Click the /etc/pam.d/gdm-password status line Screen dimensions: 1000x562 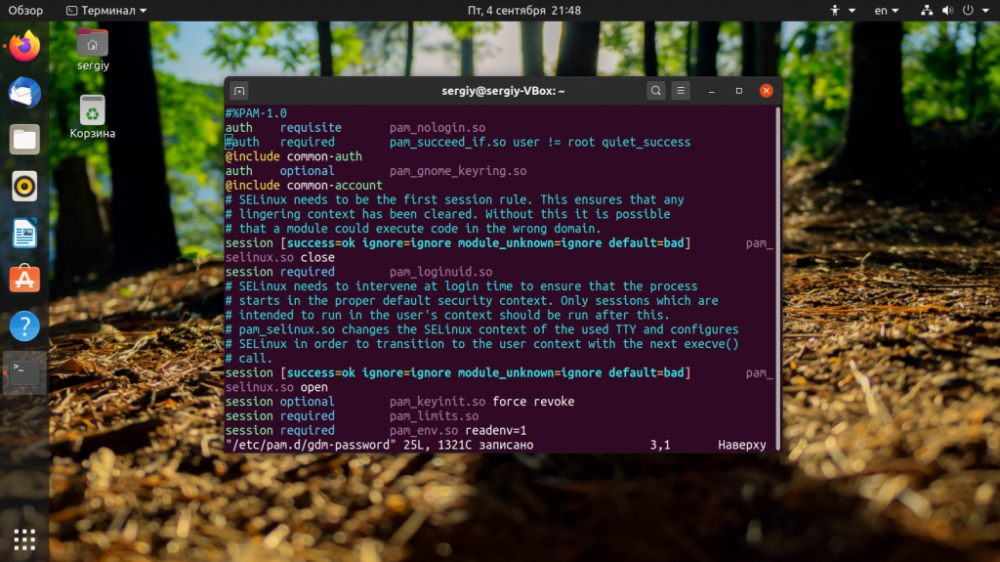tap(379, 445)
